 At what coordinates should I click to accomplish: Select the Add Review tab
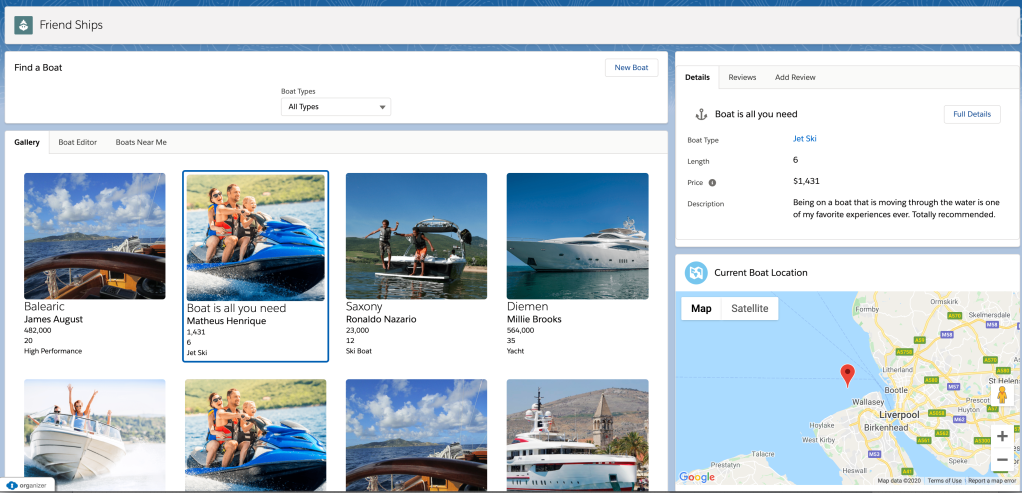click(795, 77)
